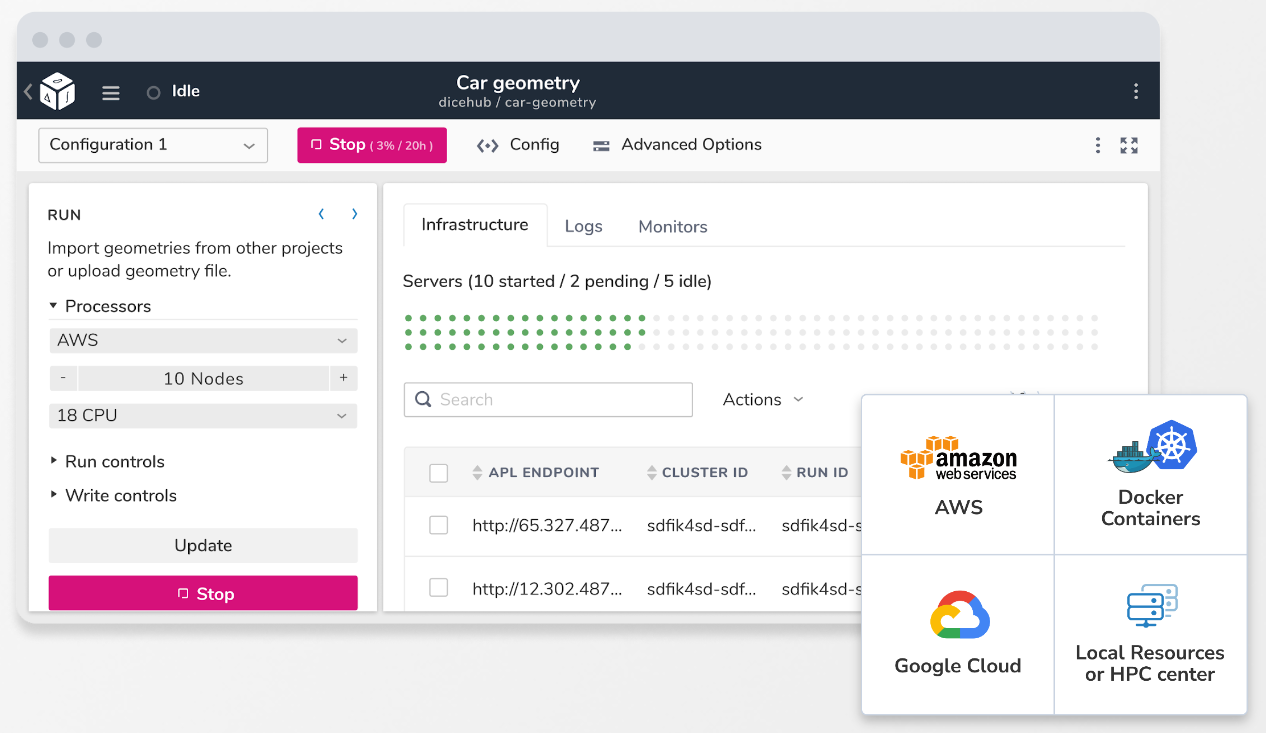Click the Advanced Options server icon
This screenshot has width=1266, height=733.
[x=601, y=146]
